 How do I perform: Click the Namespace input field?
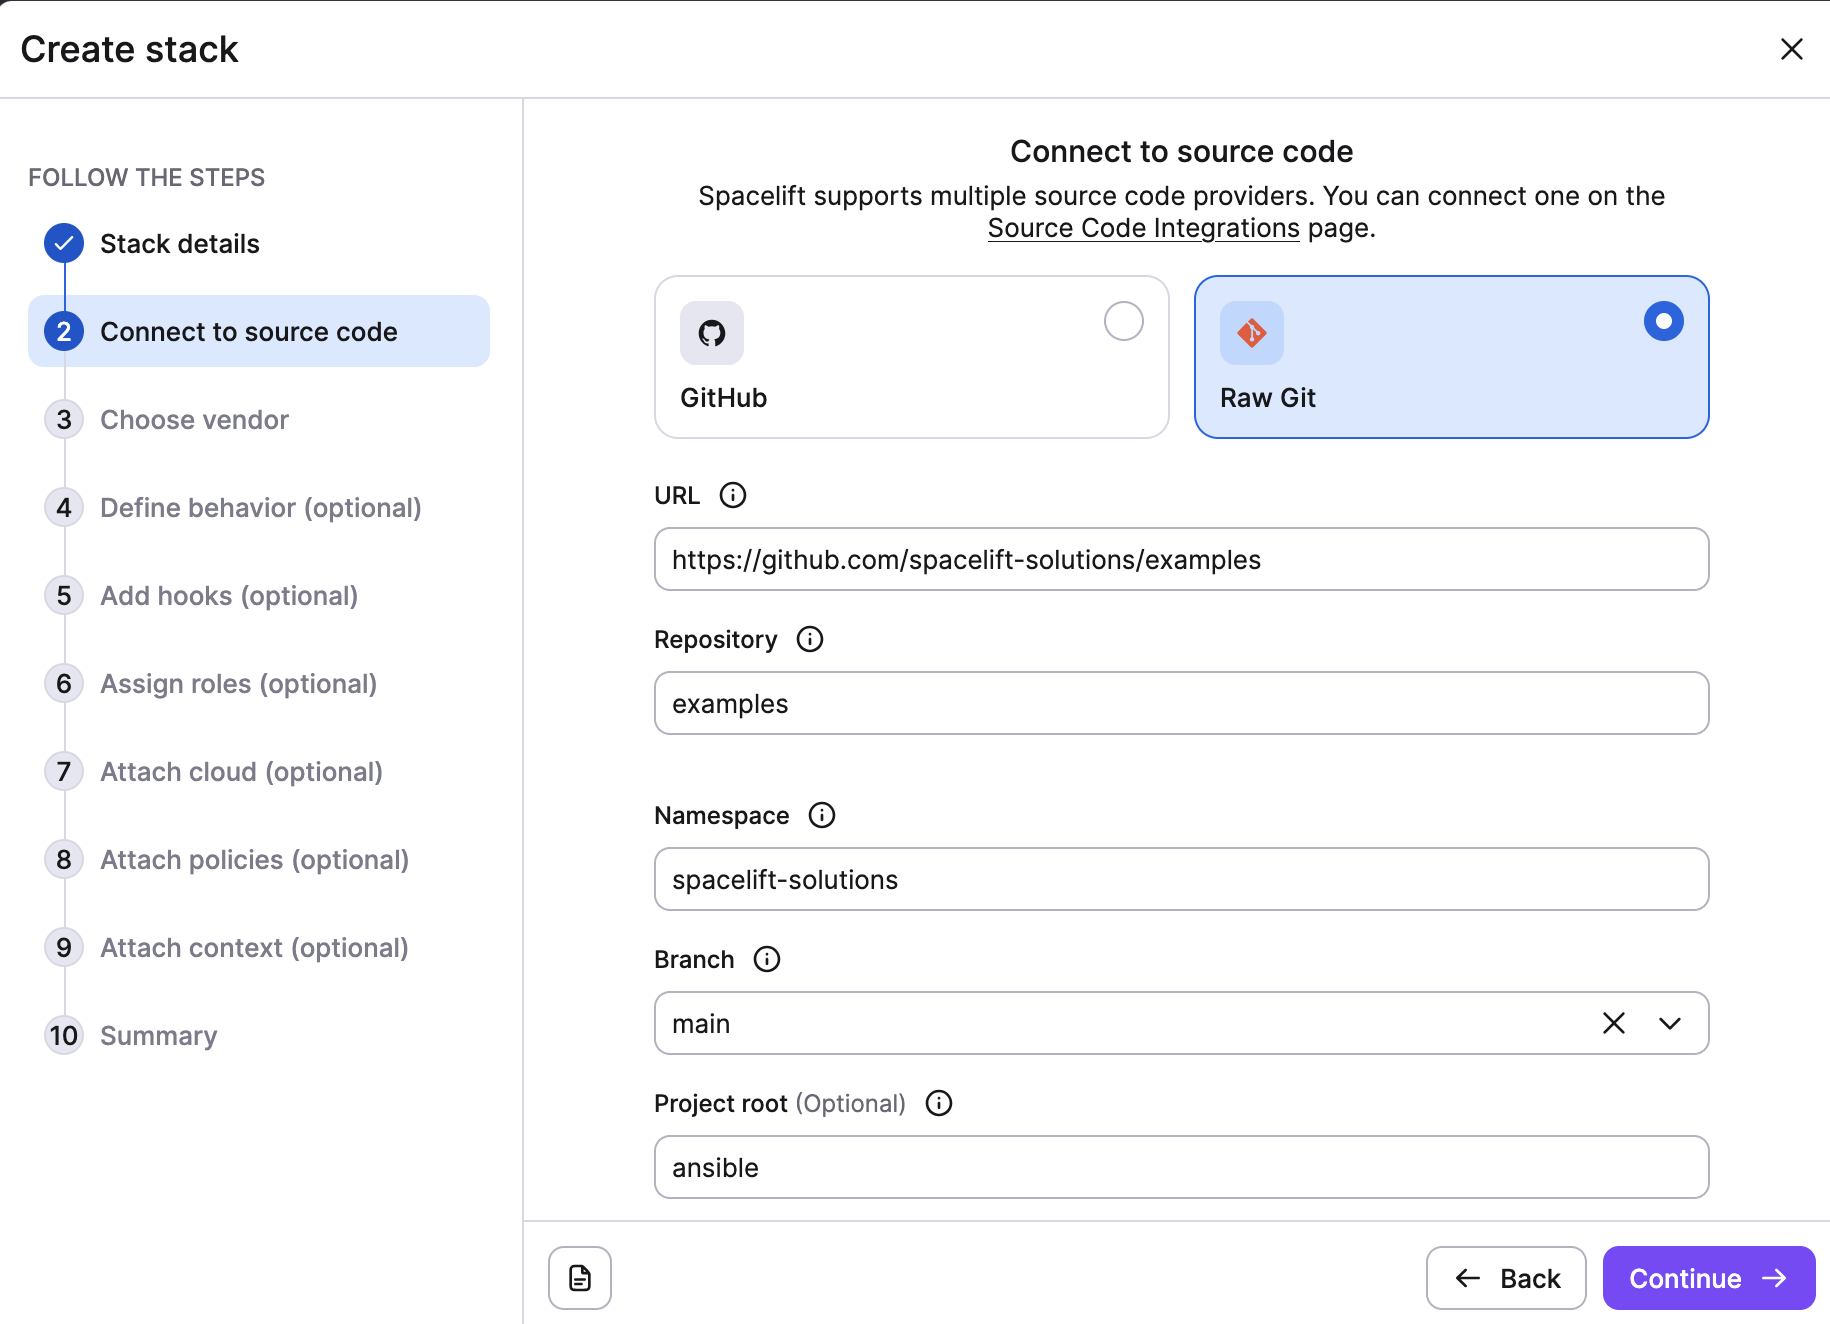coord(1182,879)
